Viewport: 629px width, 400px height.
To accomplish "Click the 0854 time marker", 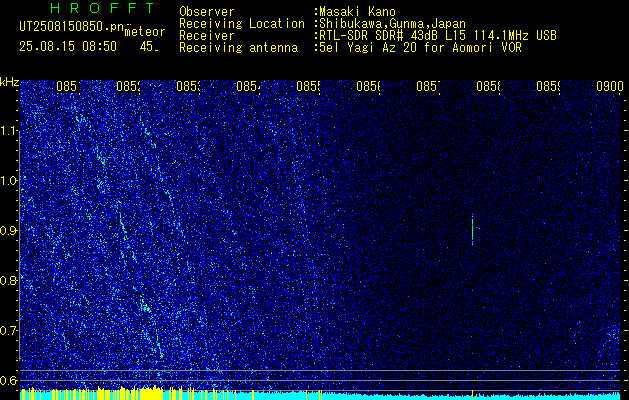I will tap(249, 87).
